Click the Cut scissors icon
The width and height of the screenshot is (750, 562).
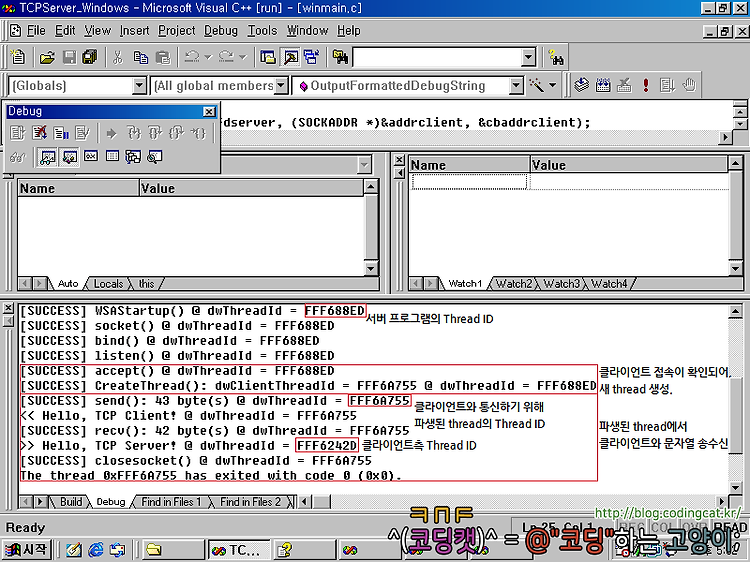(x=118, y=58)
